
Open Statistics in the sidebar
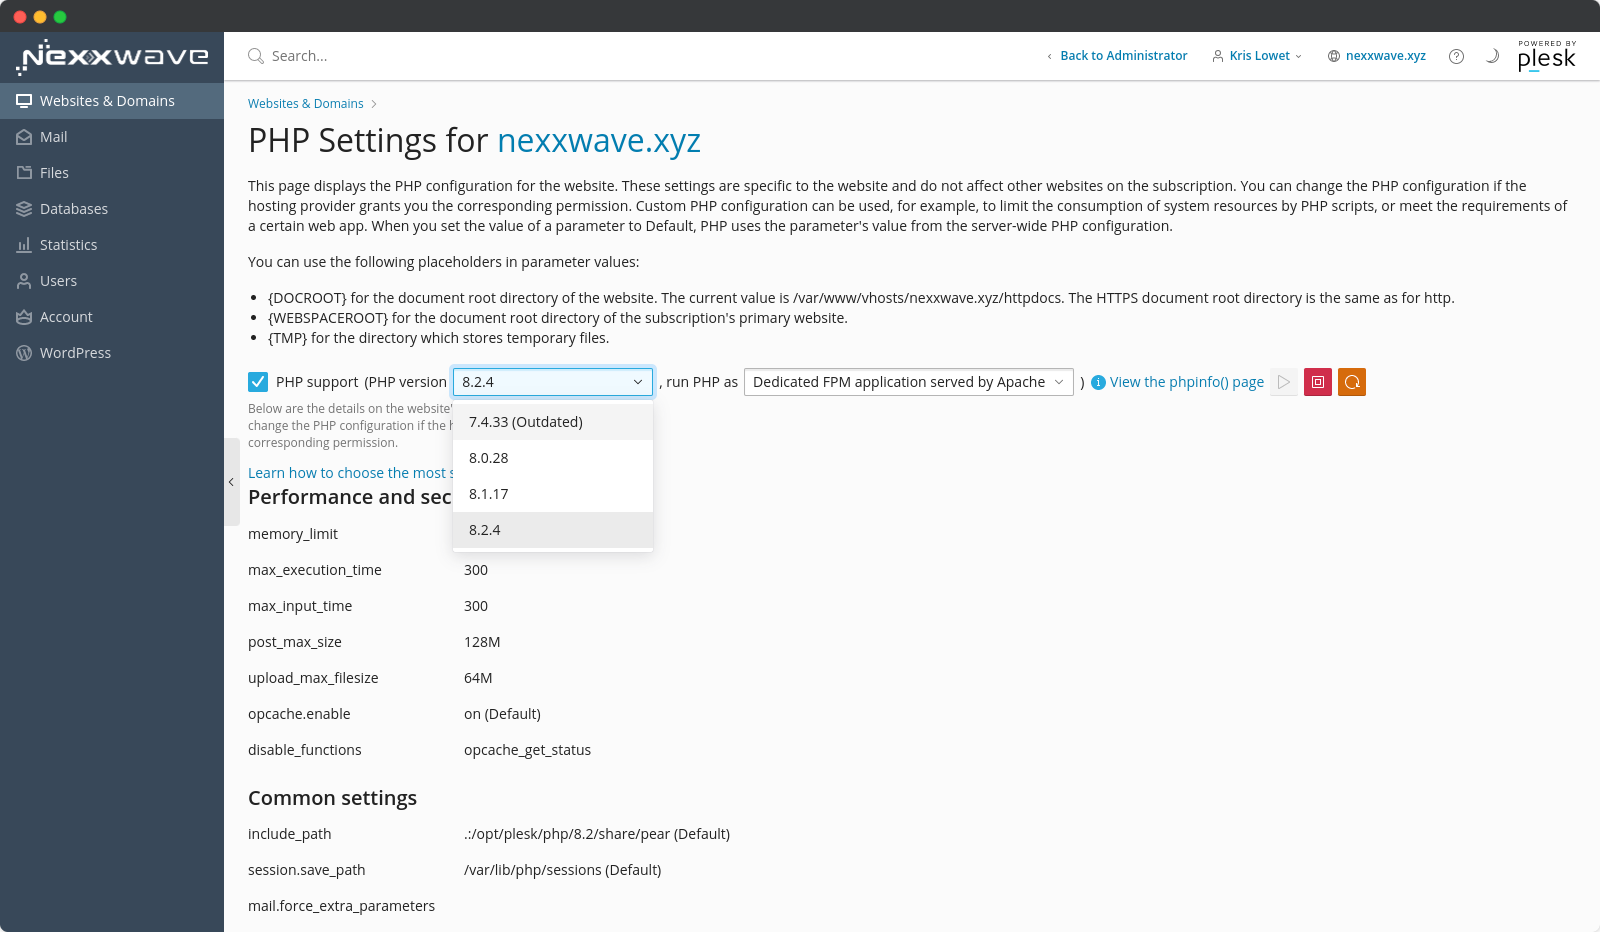click(112, 245)
